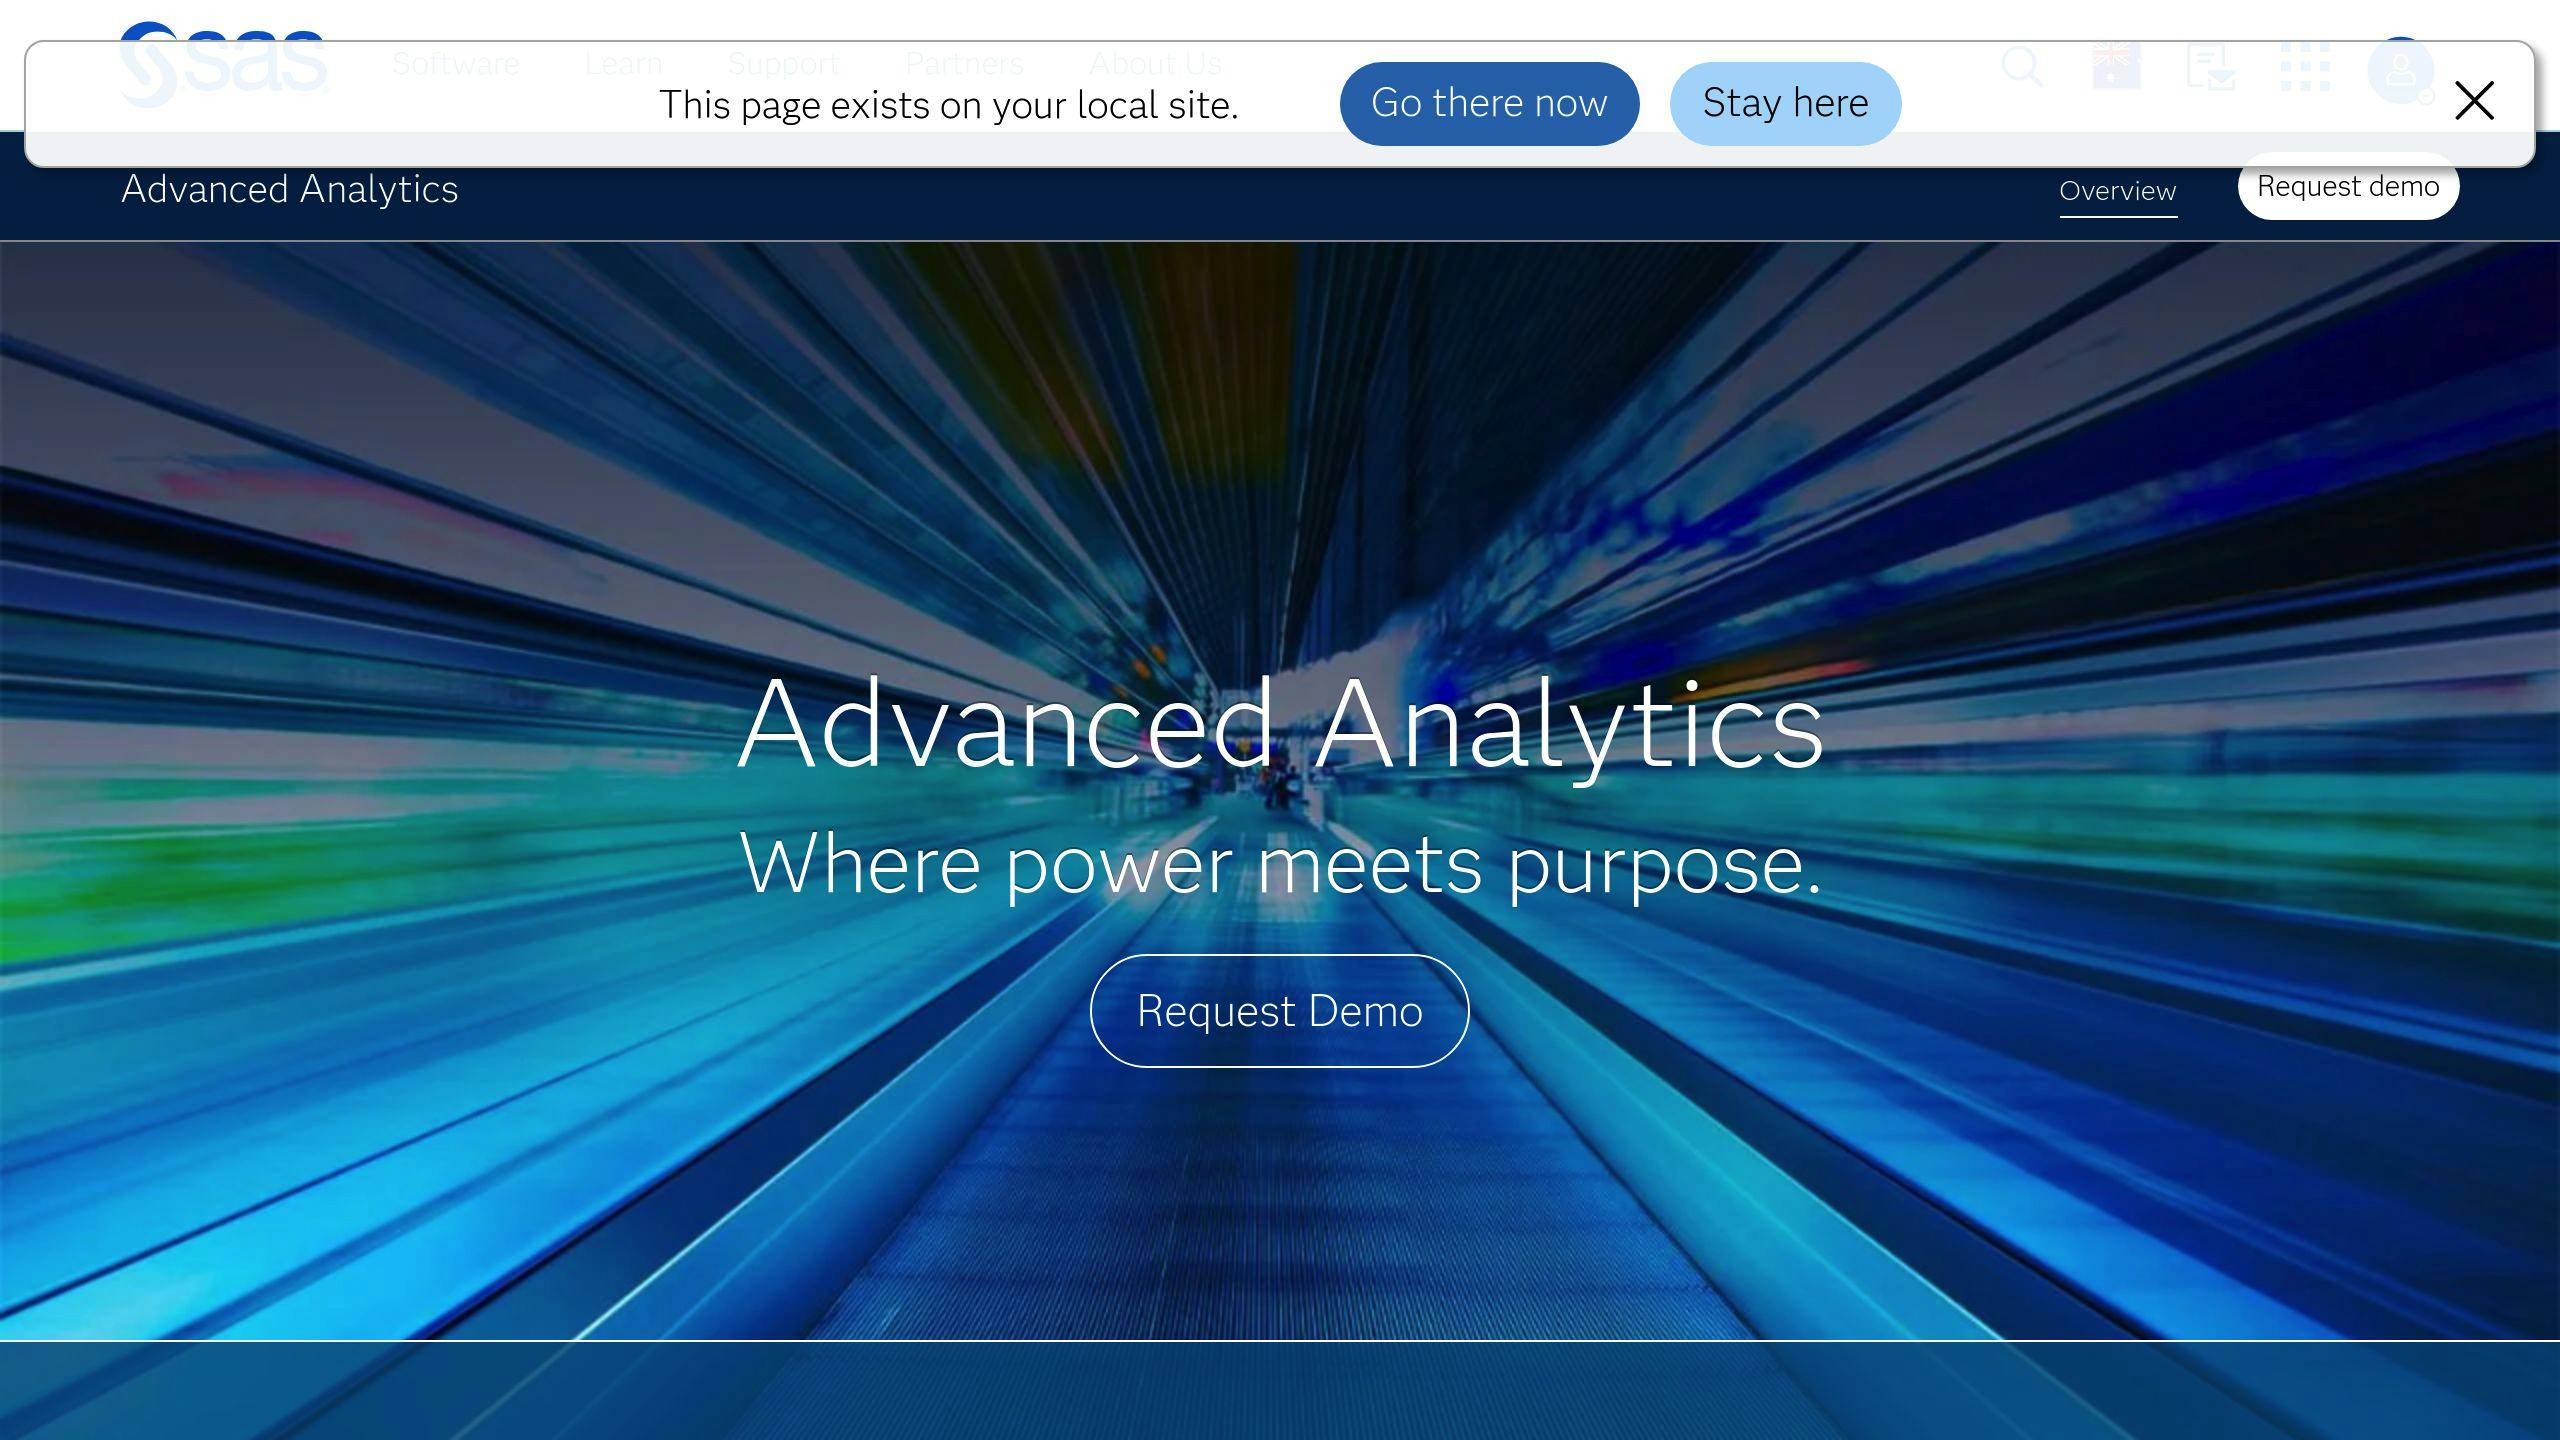
Task: Click the SAS logo in the top left
Action: (x=223, y=65)
